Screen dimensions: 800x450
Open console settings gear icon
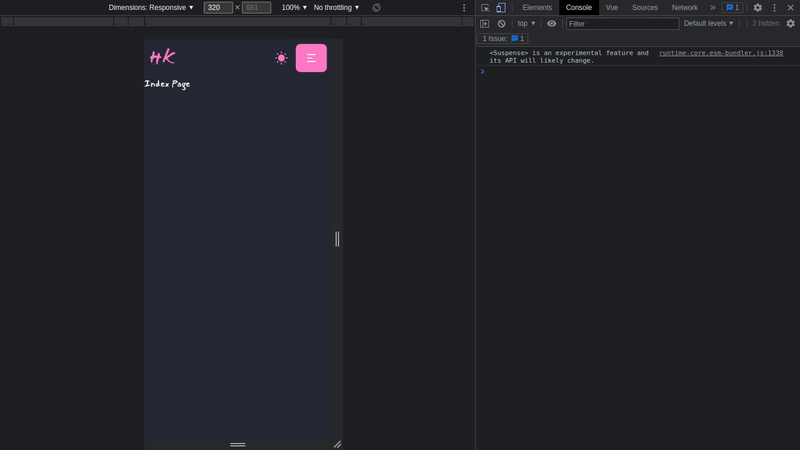coord(790,23)
